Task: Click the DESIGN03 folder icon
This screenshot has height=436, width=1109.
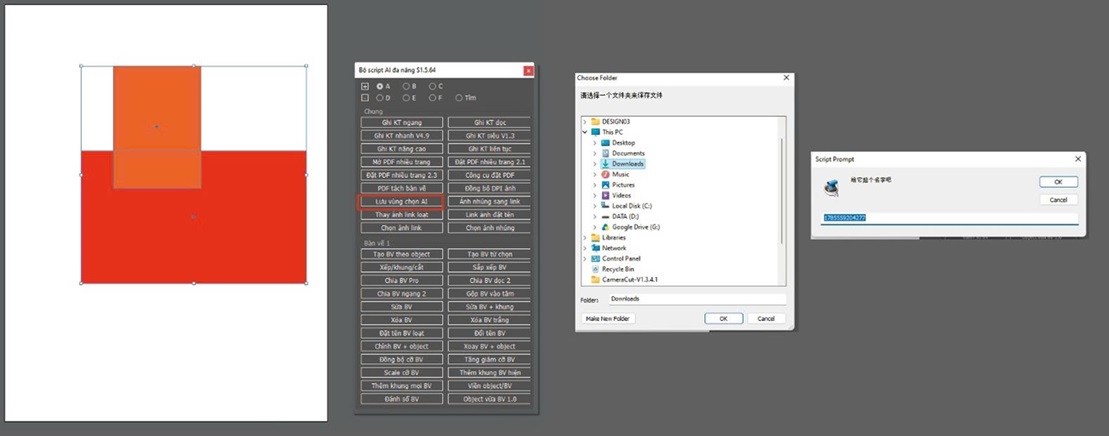Action: [x=595, y=122]
